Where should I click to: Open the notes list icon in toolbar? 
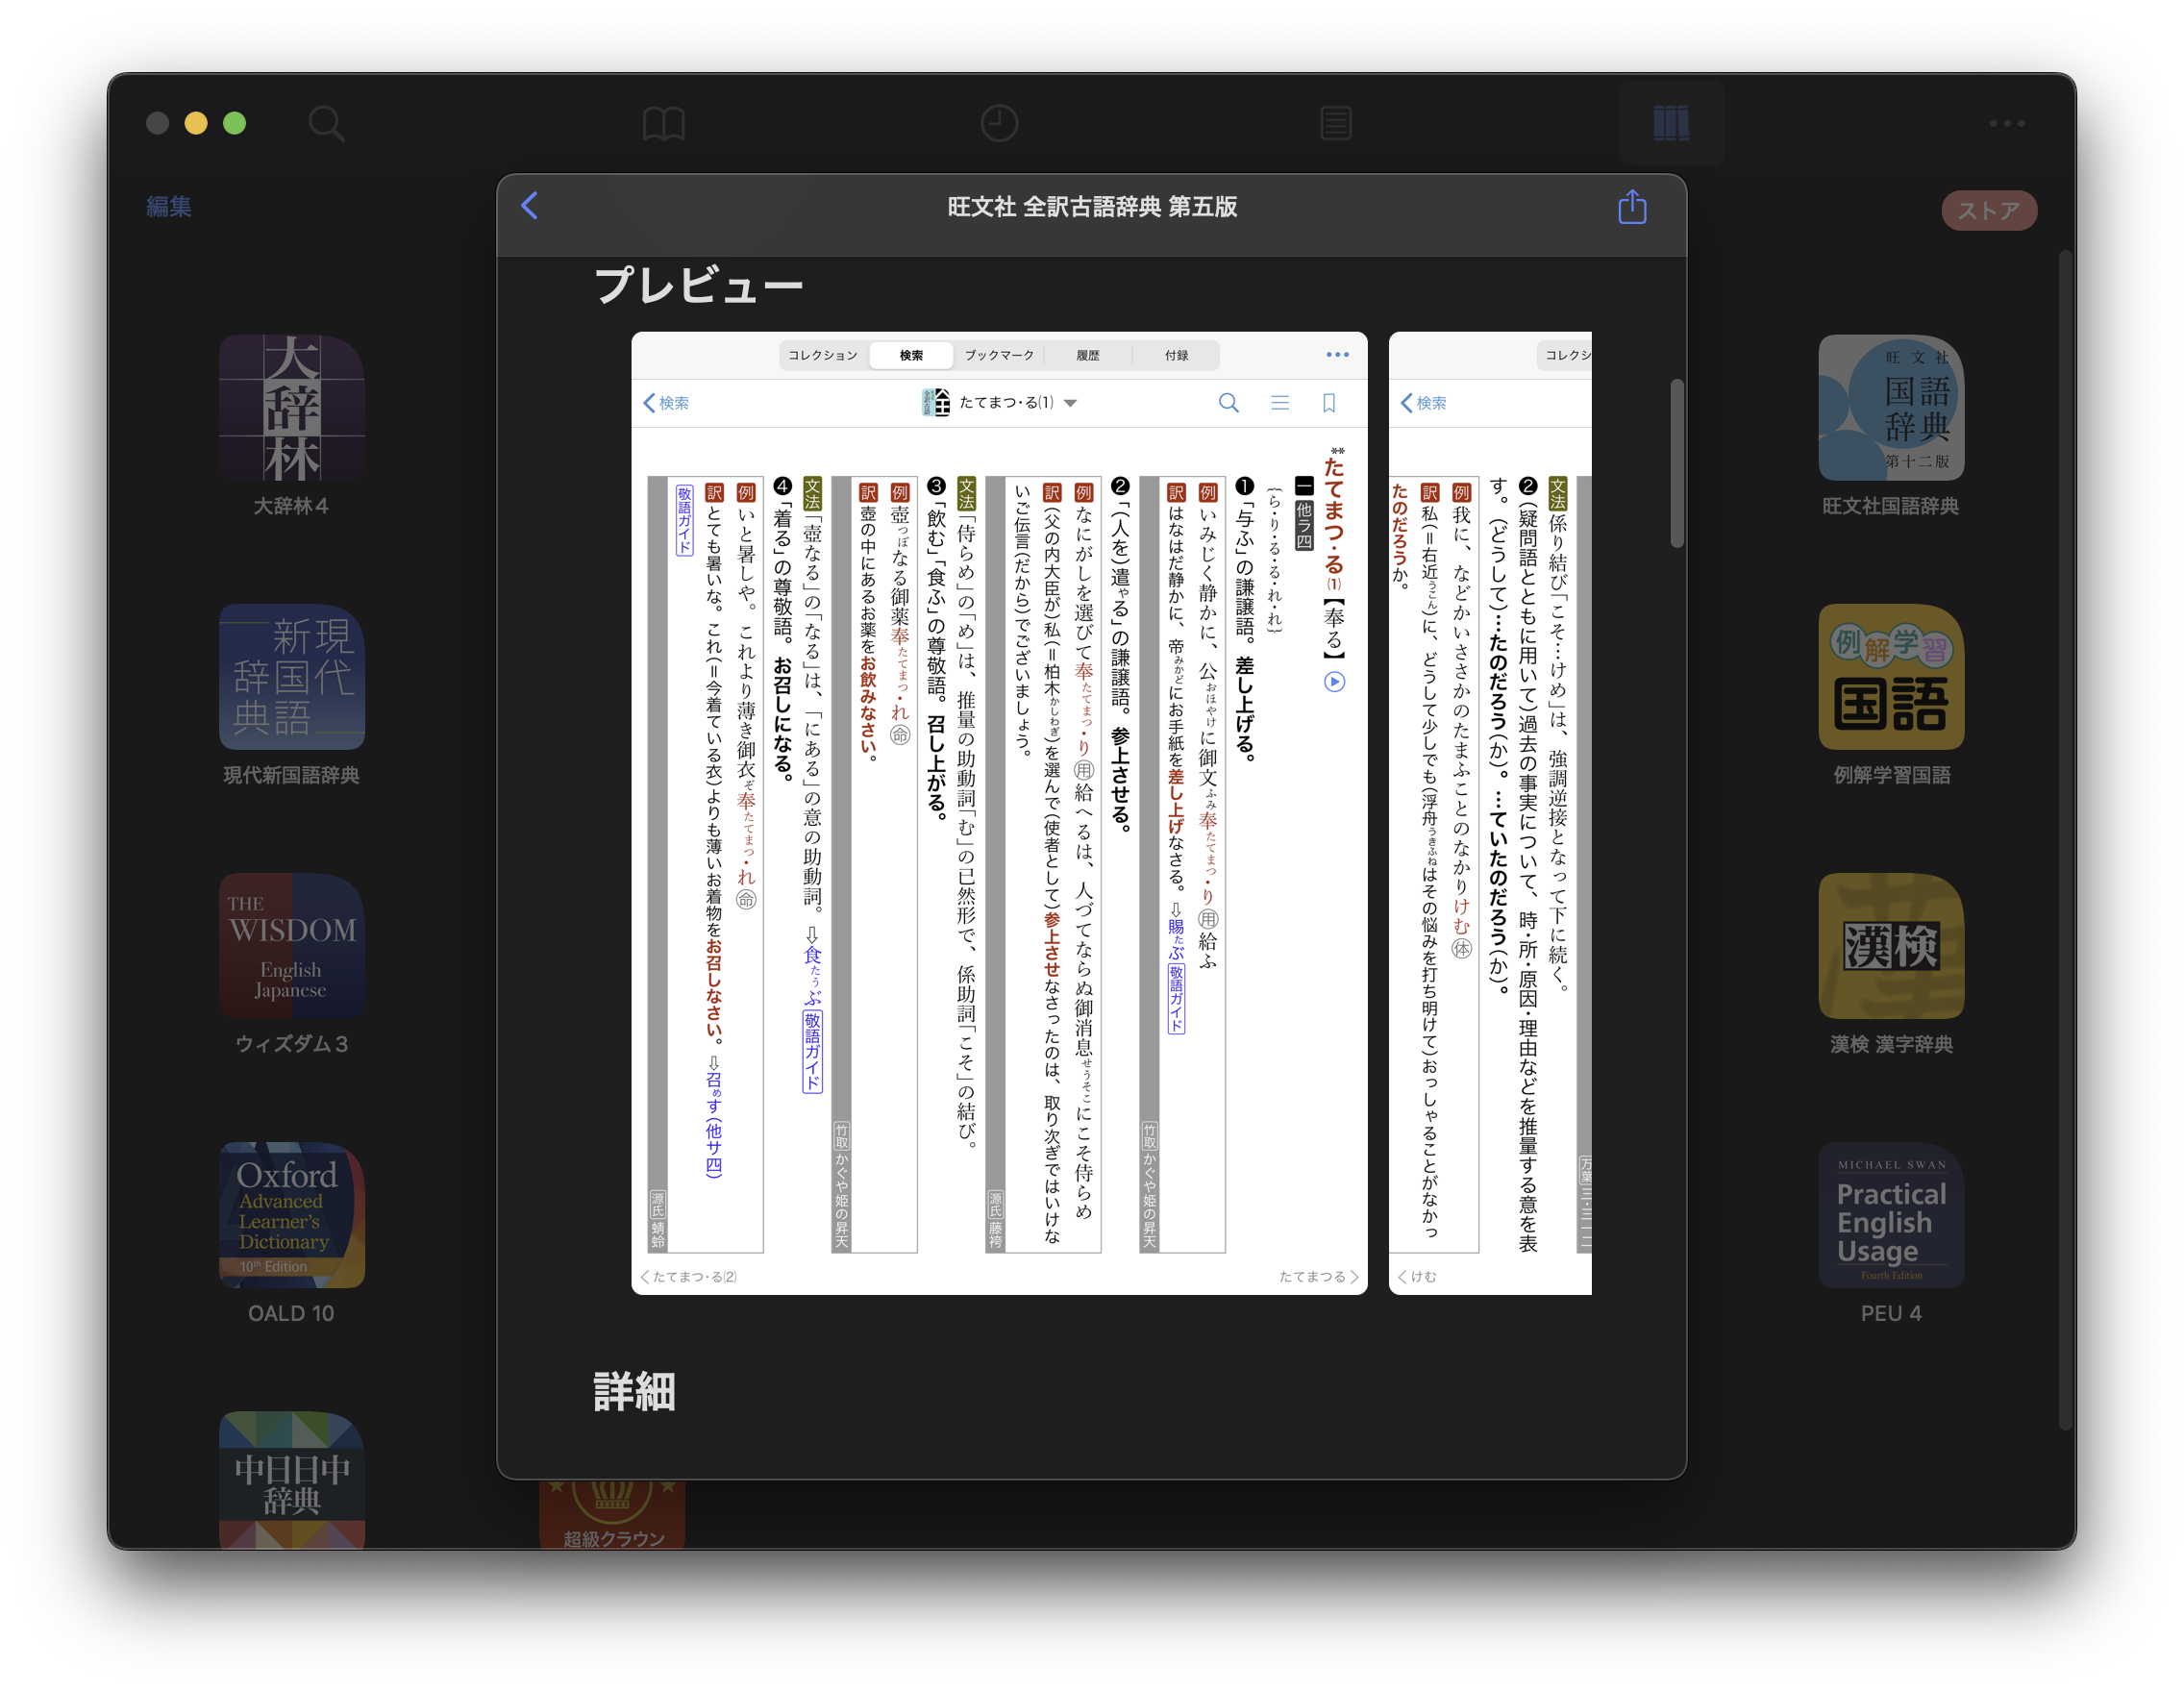(x=1335, y=124)
